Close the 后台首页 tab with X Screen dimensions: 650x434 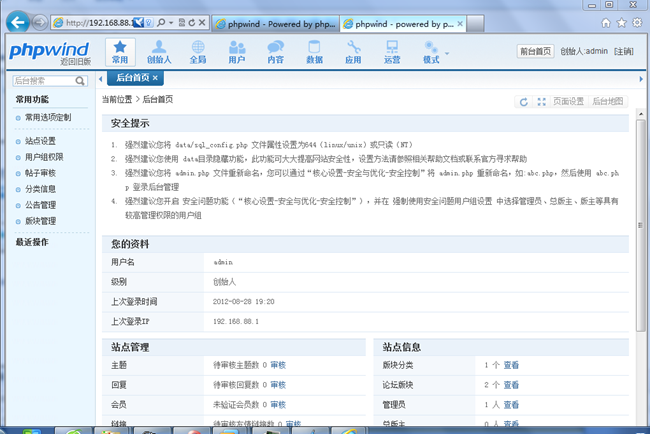pyautogui.click(x=155, y=78)
